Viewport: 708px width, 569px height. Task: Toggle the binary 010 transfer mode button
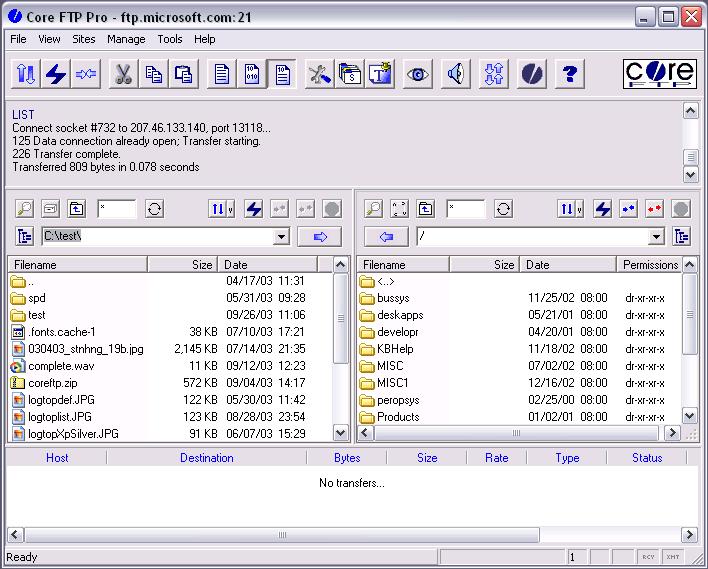coord(253,74)
